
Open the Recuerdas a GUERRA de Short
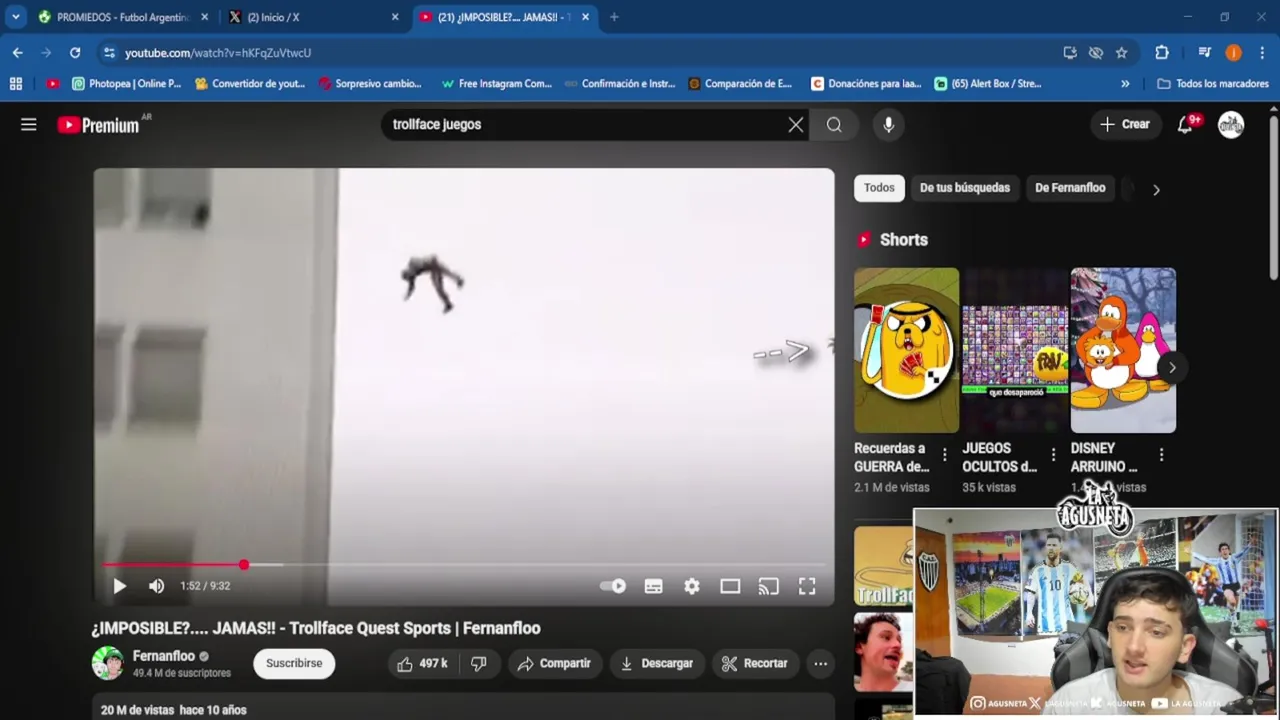(x=906, y=350)
